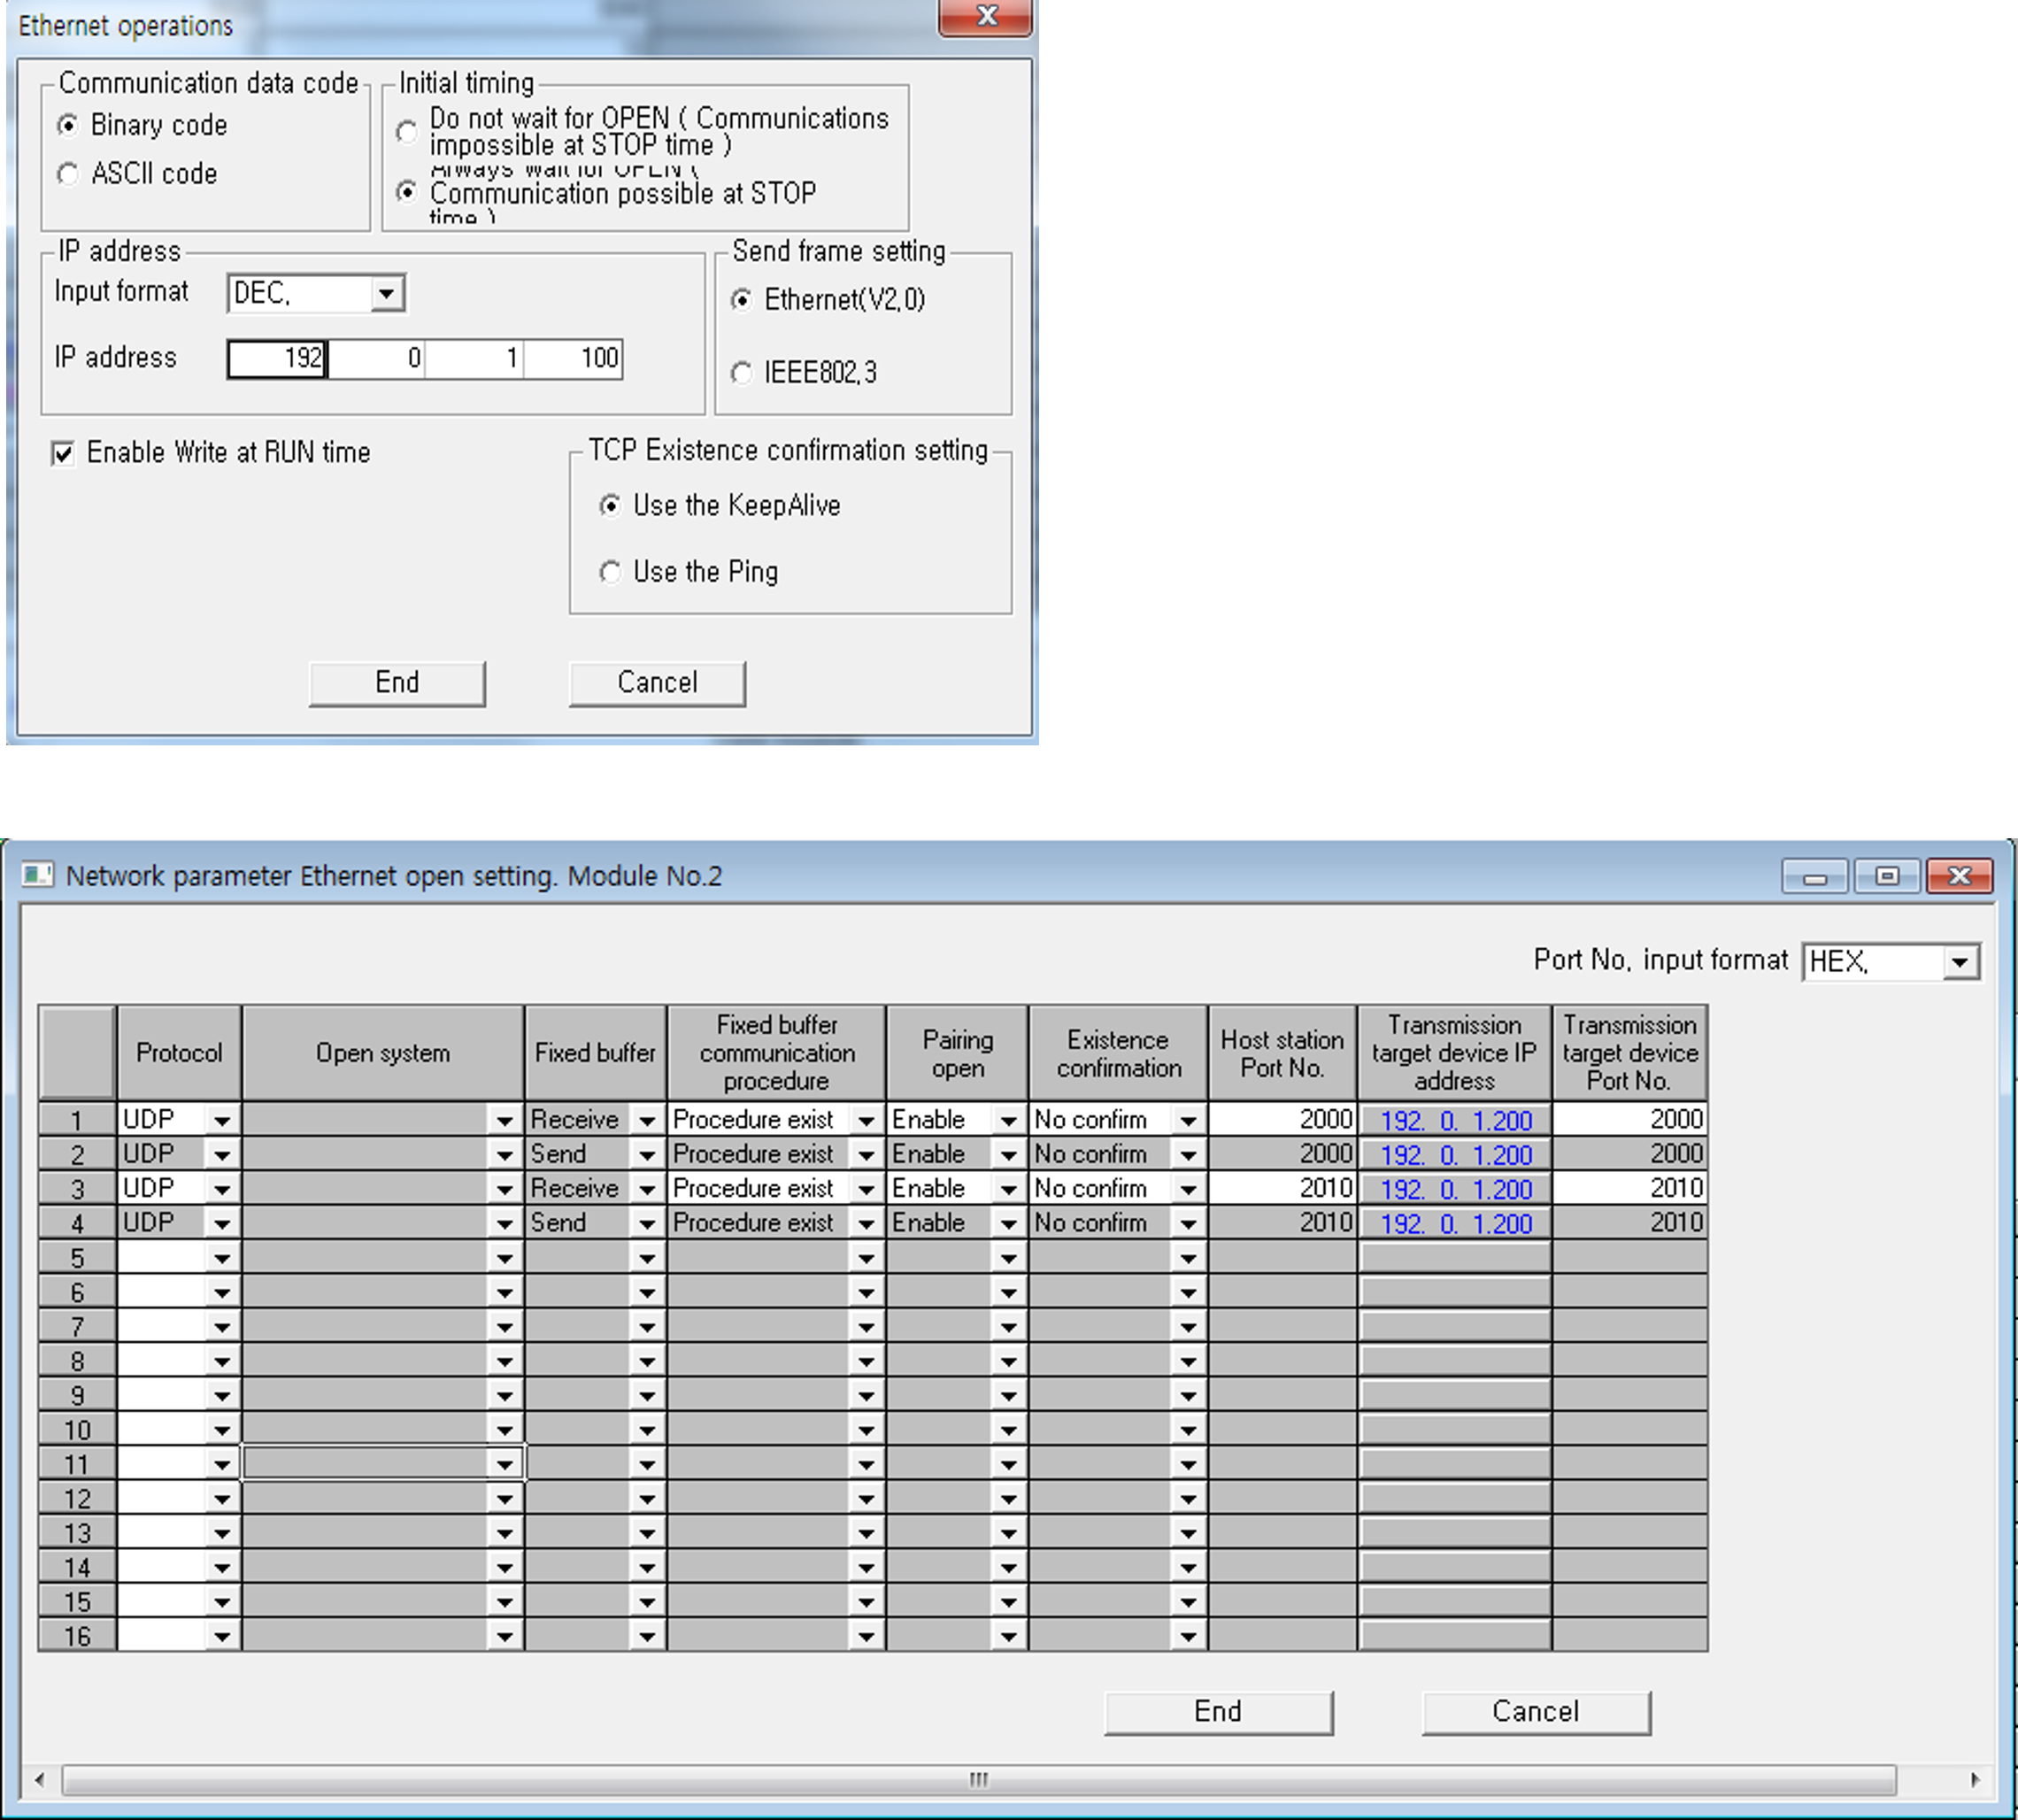
Task: Click row 3 target device Port No. 2010
Action: pyautogui.click(x=1630, y=1188)
